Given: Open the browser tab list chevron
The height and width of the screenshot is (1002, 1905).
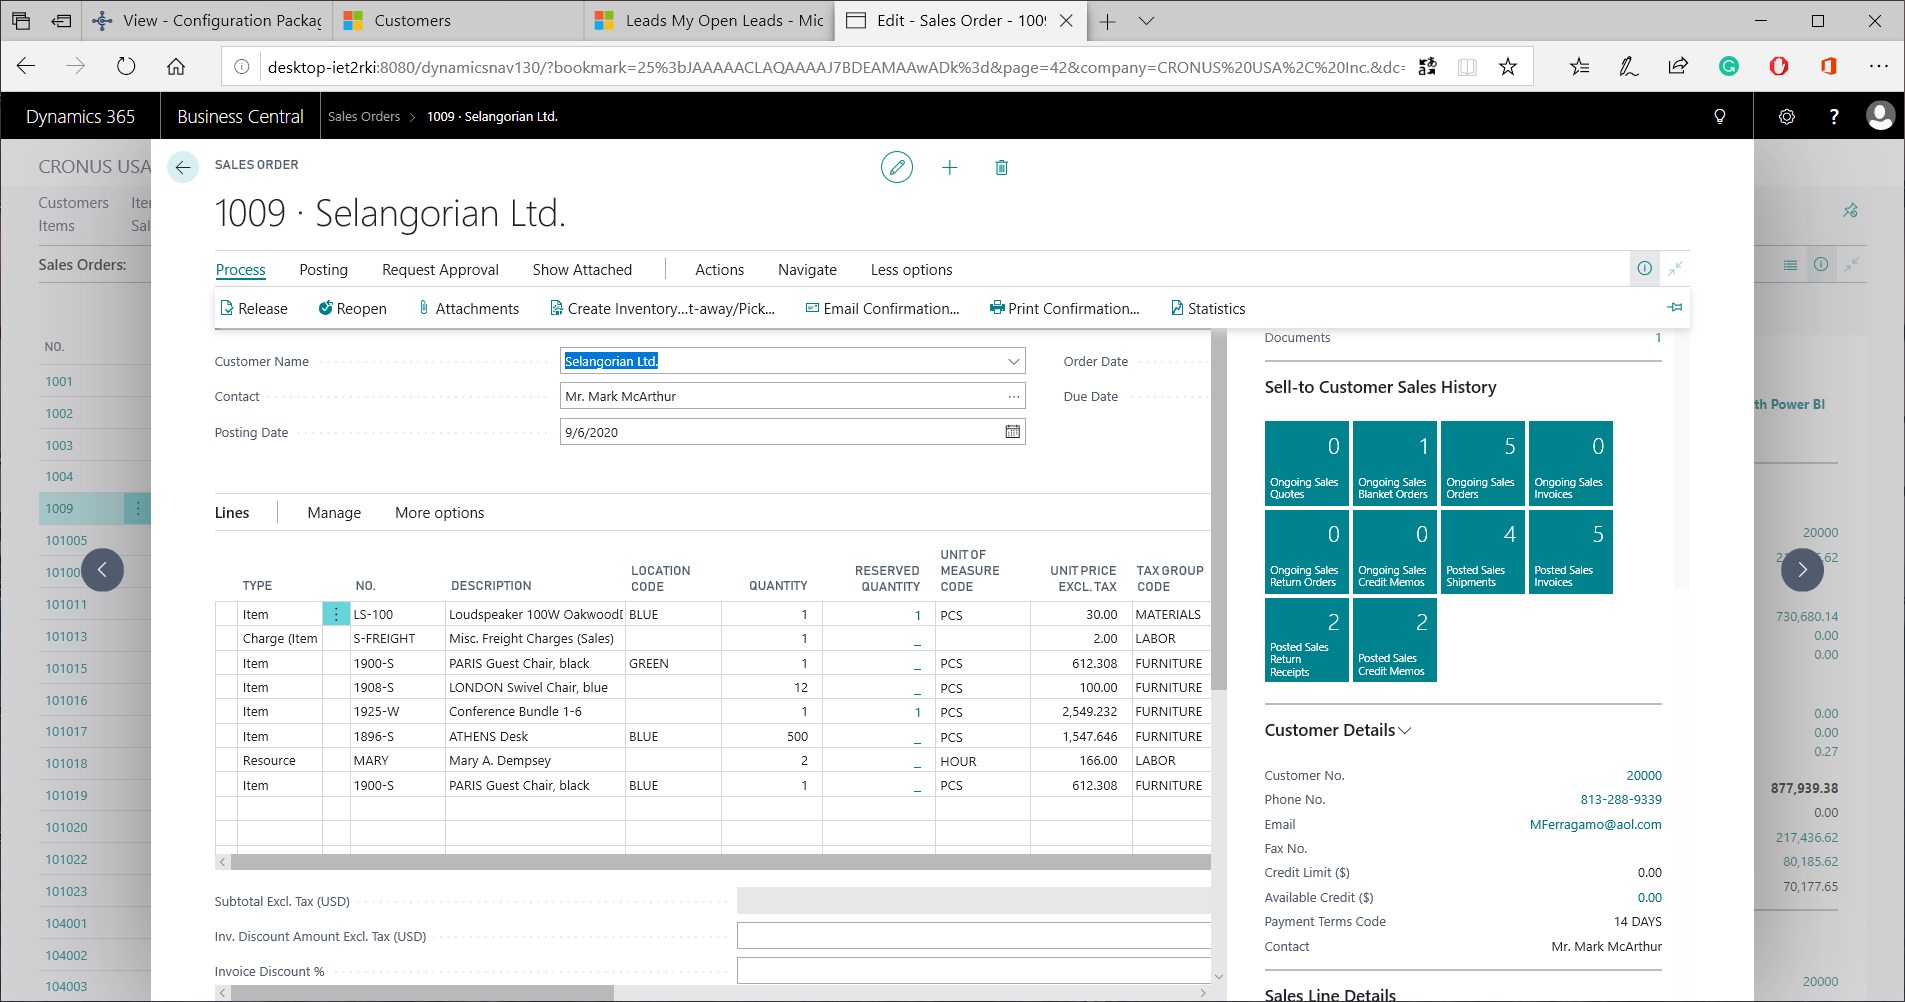Looking at the screenshot, I should pyautogui.click(x=1146, y=21).
